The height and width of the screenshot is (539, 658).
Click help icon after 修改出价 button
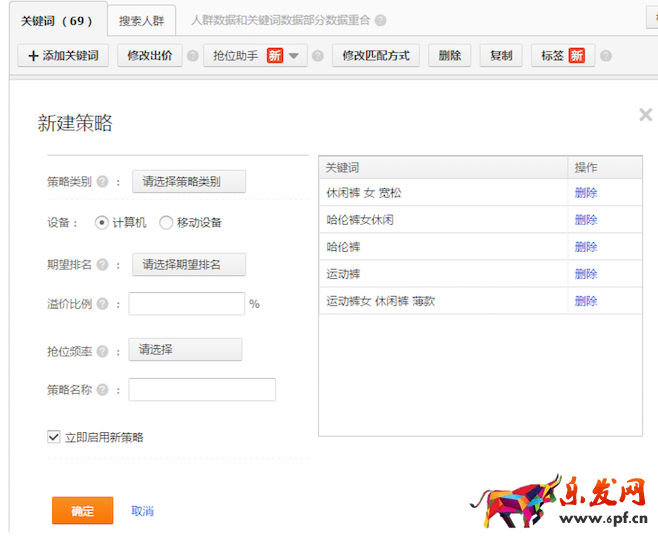pos(192,56)
